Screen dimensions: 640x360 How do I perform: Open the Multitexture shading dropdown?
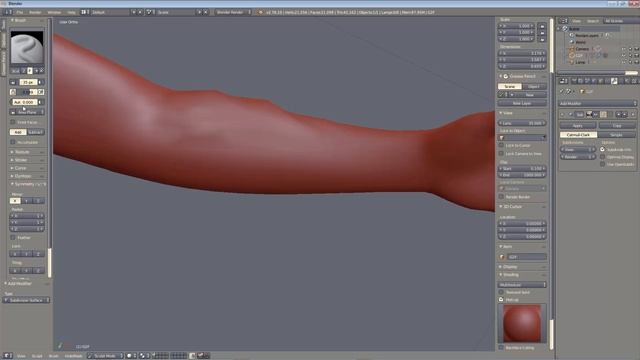522,284
